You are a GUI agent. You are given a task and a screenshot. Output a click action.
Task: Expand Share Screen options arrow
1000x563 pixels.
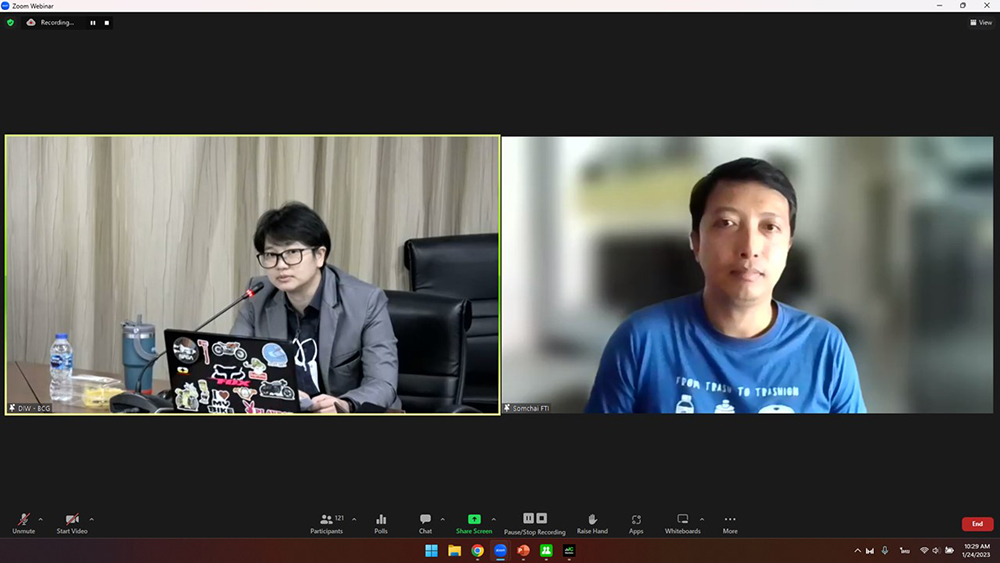(x=493, y=519)
